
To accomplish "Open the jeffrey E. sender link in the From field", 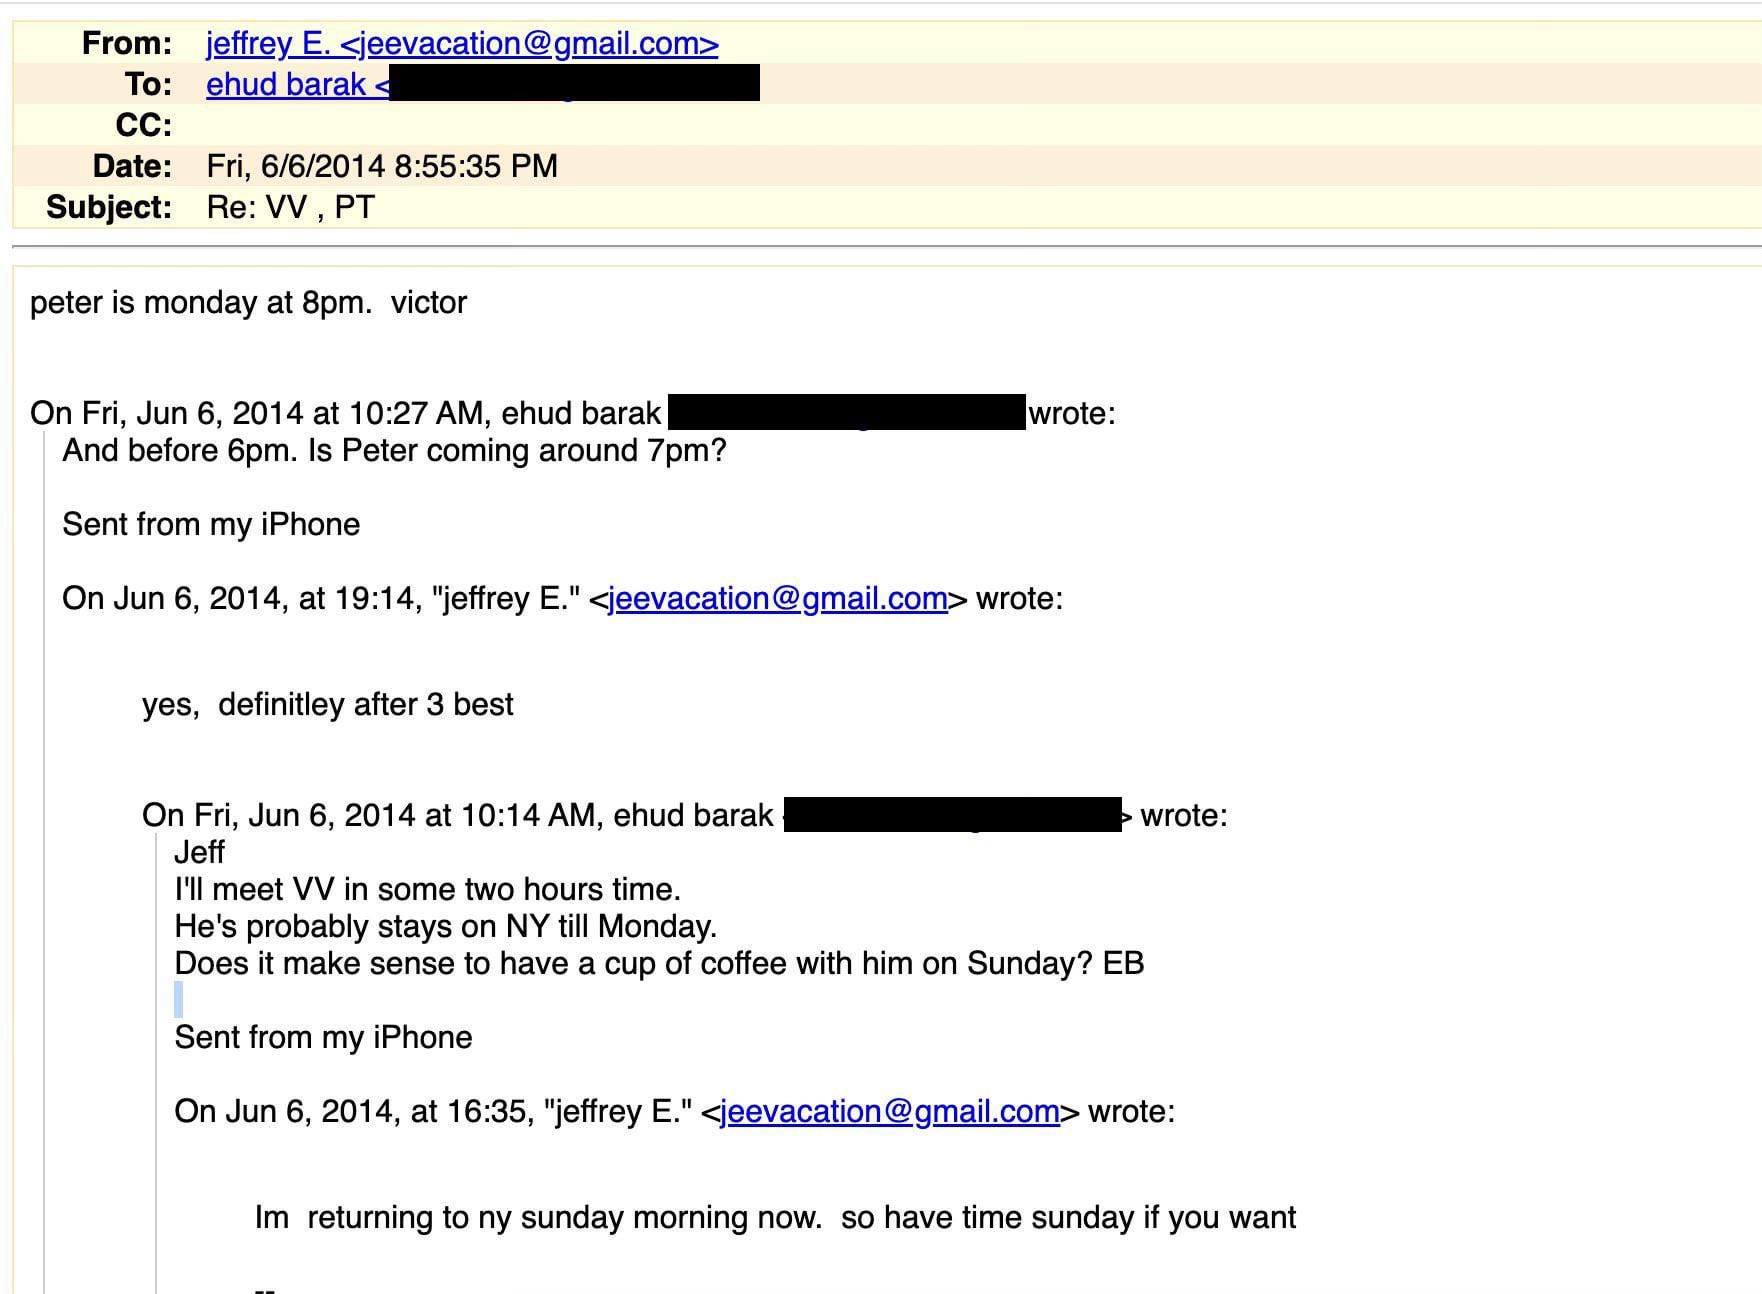I will click(462, 44).
